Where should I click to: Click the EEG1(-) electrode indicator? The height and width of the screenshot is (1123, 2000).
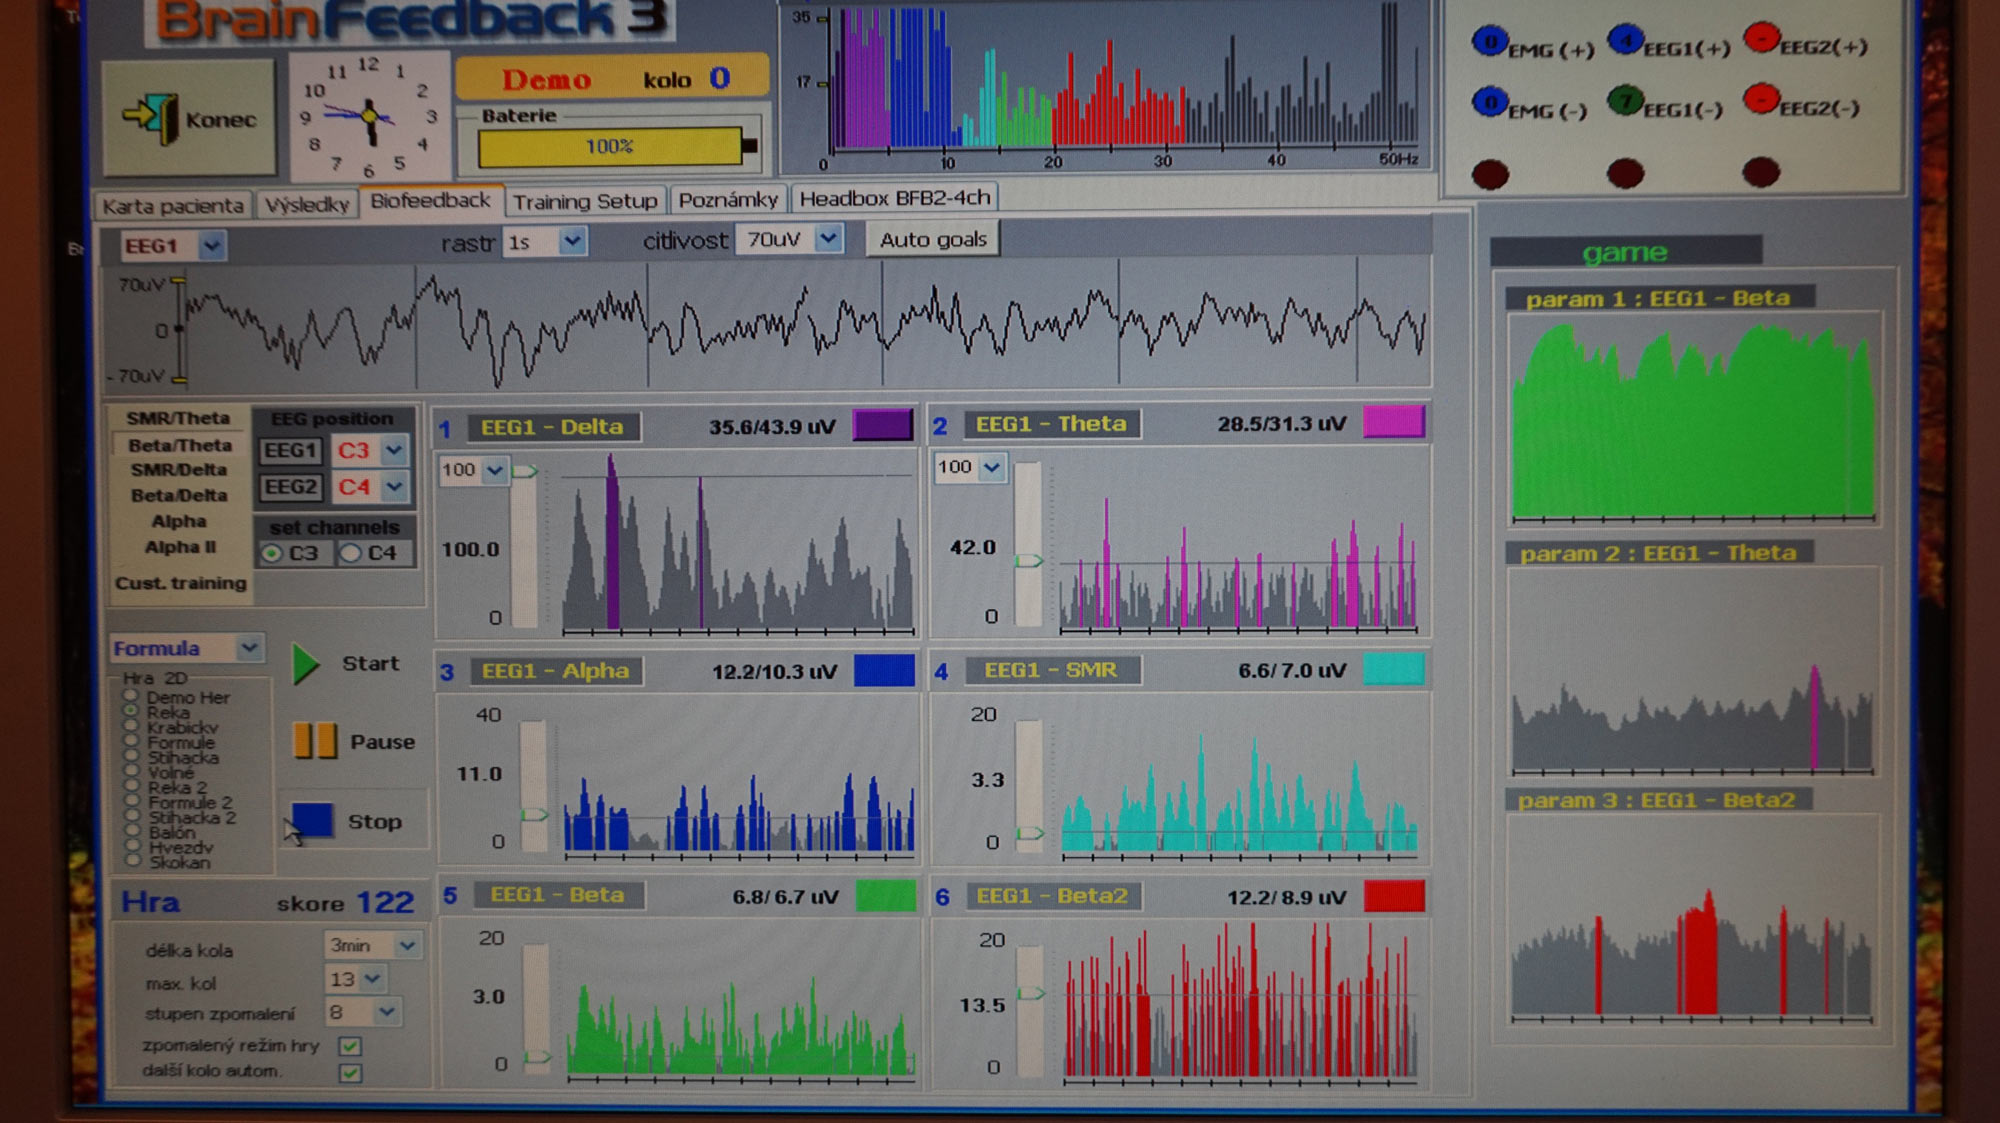(x=1626, y=100)
